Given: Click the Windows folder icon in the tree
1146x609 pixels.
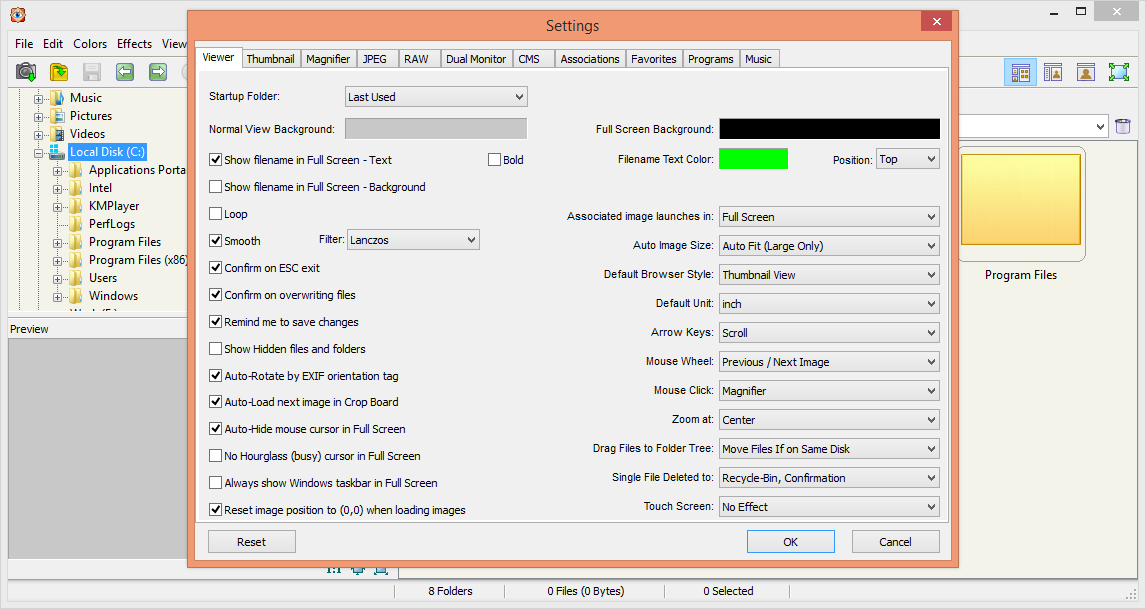Looking at the screenshot, I should 76,296.
